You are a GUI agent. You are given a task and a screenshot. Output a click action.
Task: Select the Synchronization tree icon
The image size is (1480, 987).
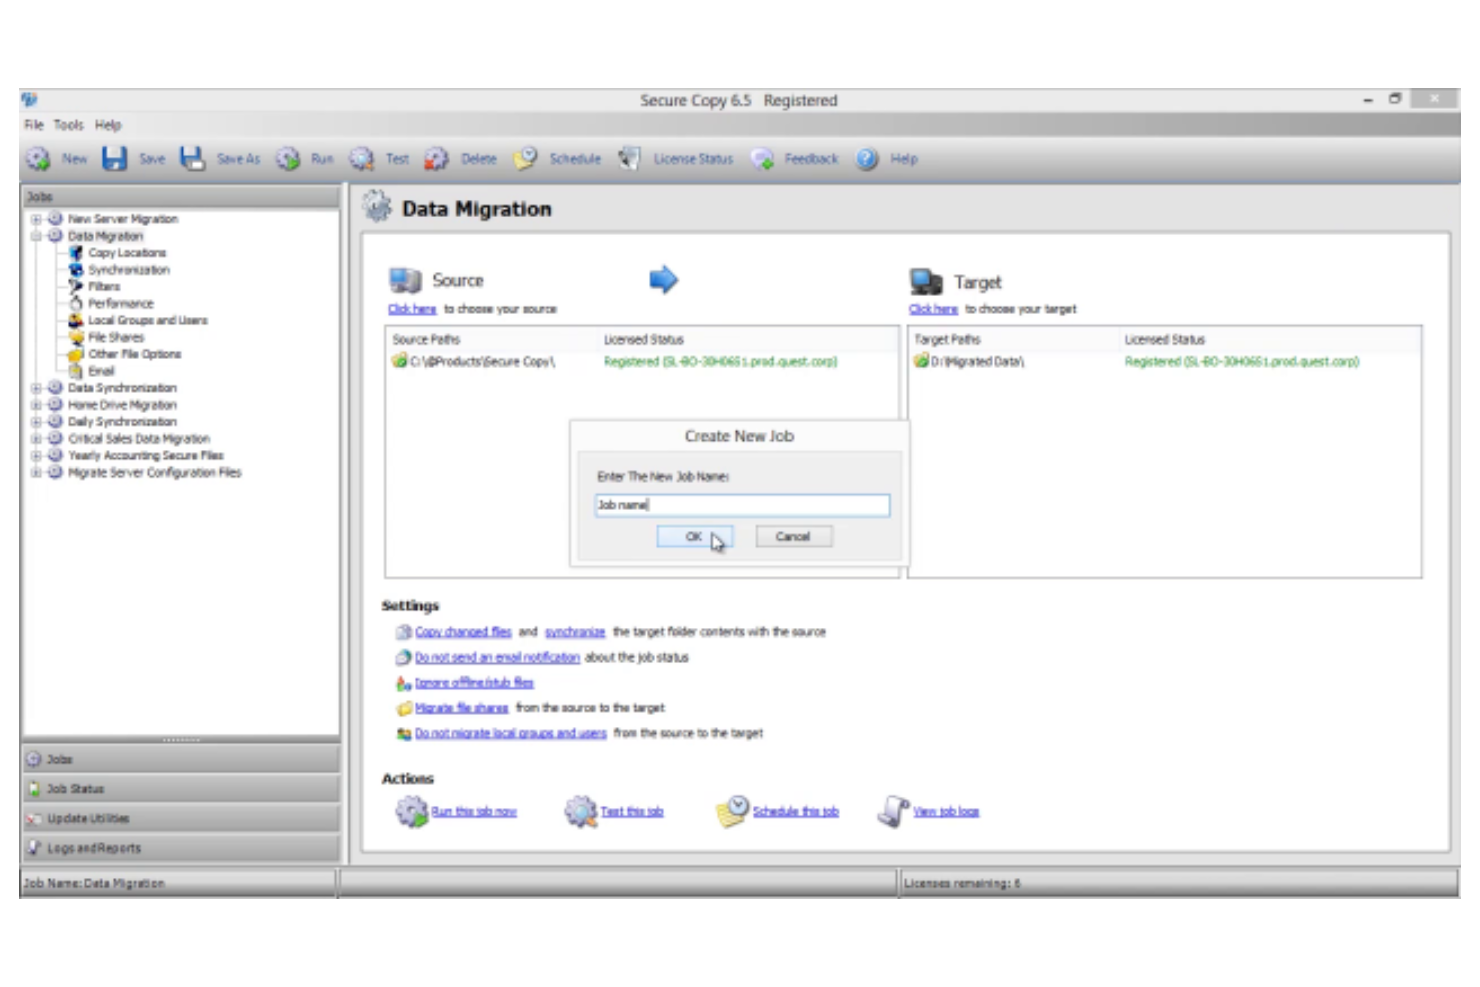pos(76,270)
